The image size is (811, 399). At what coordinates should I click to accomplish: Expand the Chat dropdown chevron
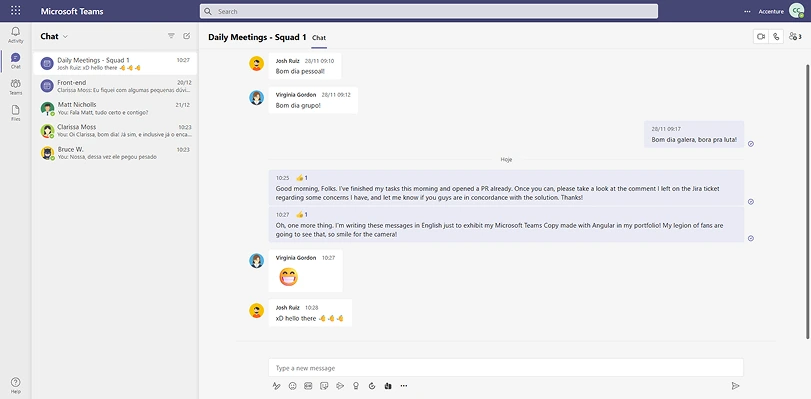(x=66, y=37)
